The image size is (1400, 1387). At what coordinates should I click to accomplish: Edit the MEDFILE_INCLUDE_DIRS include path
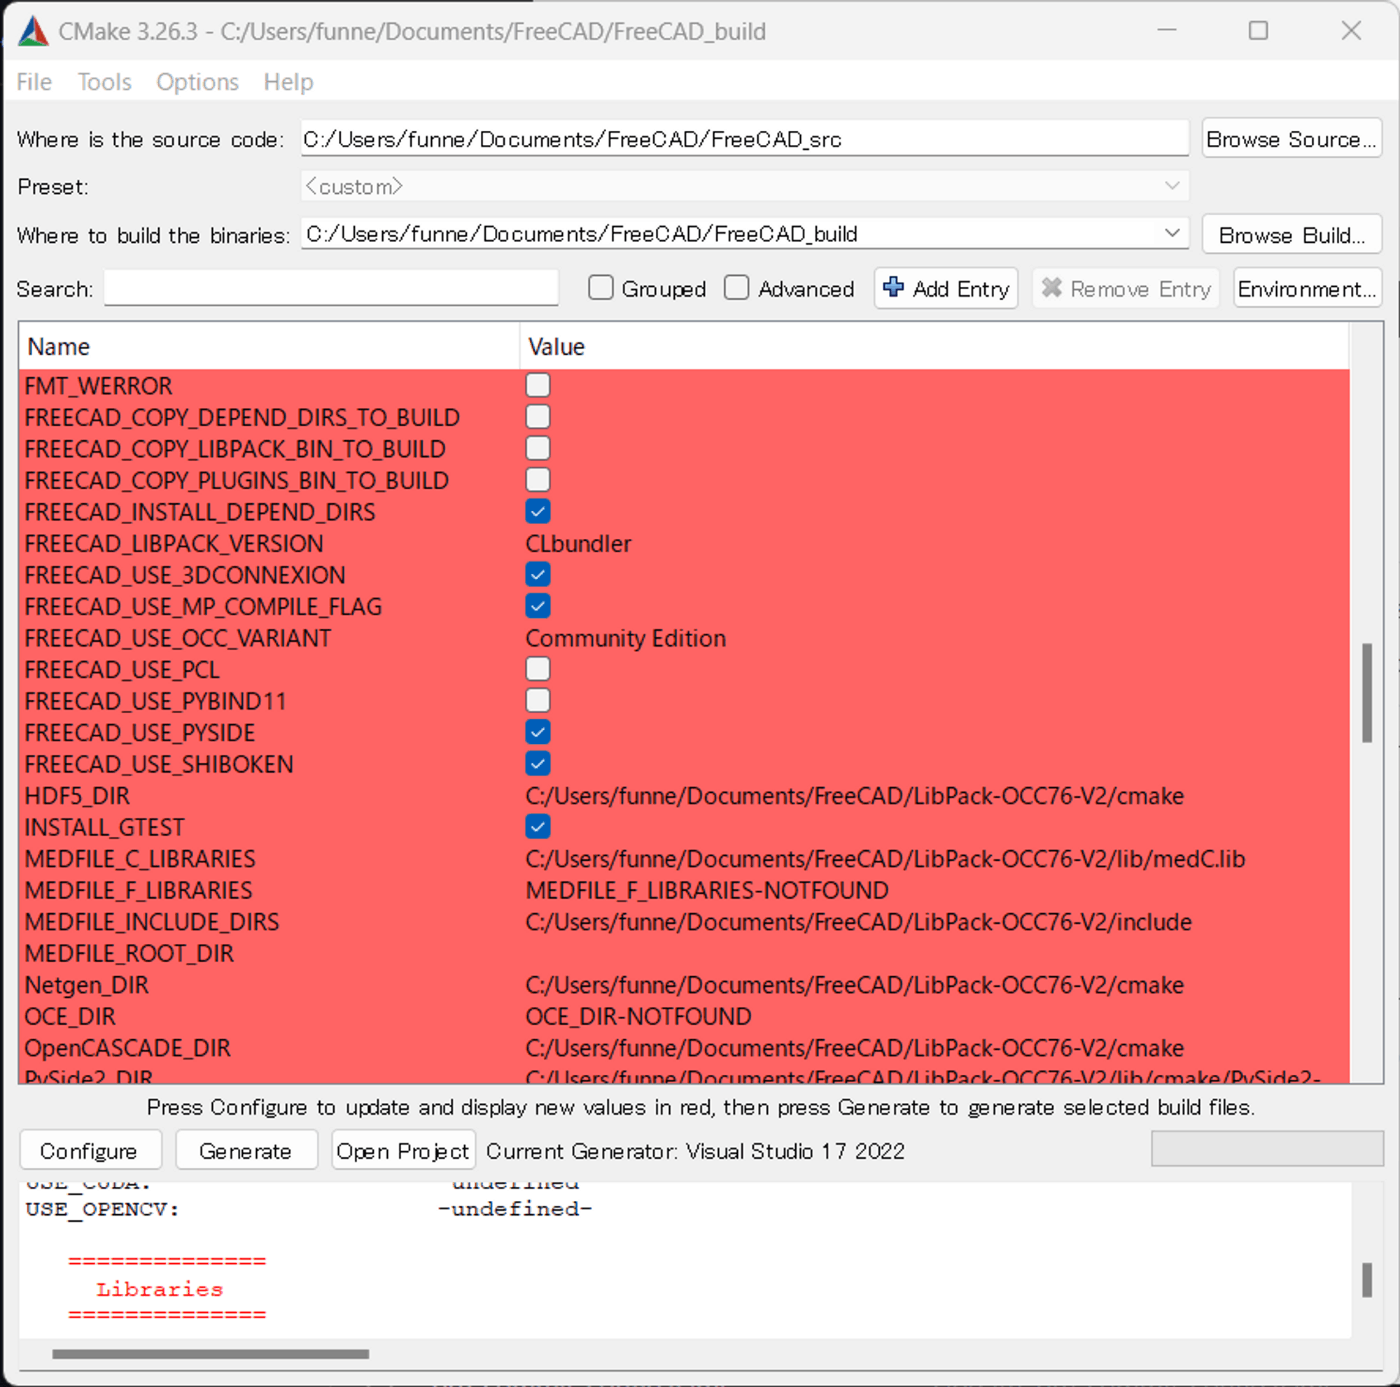pos(859,922)
